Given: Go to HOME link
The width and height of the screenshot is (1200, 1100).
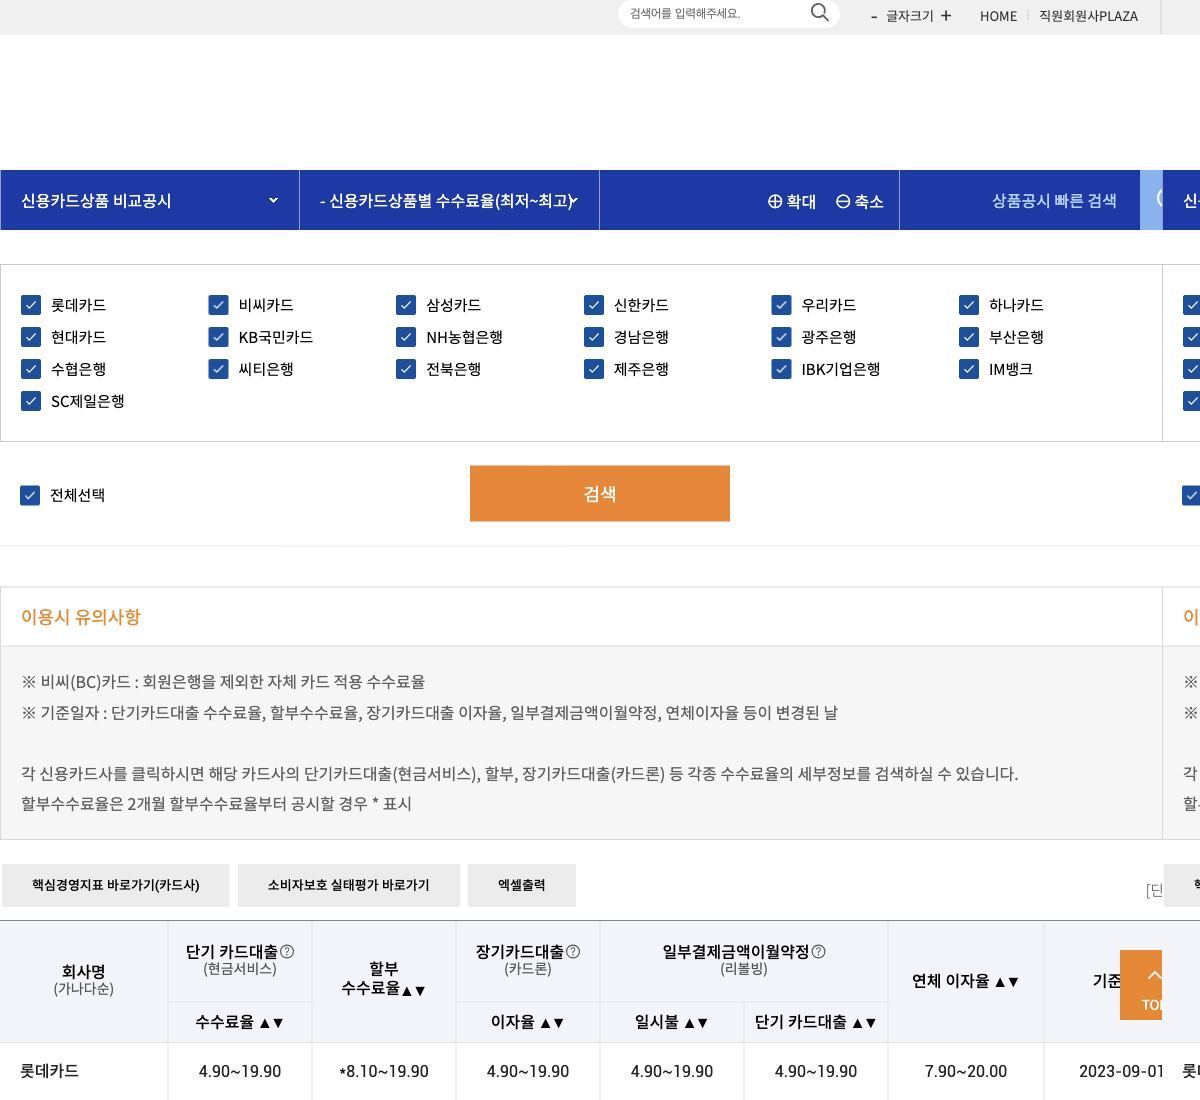Looking at the screenshot, I should pyautogui.click(x=998, y=16).
